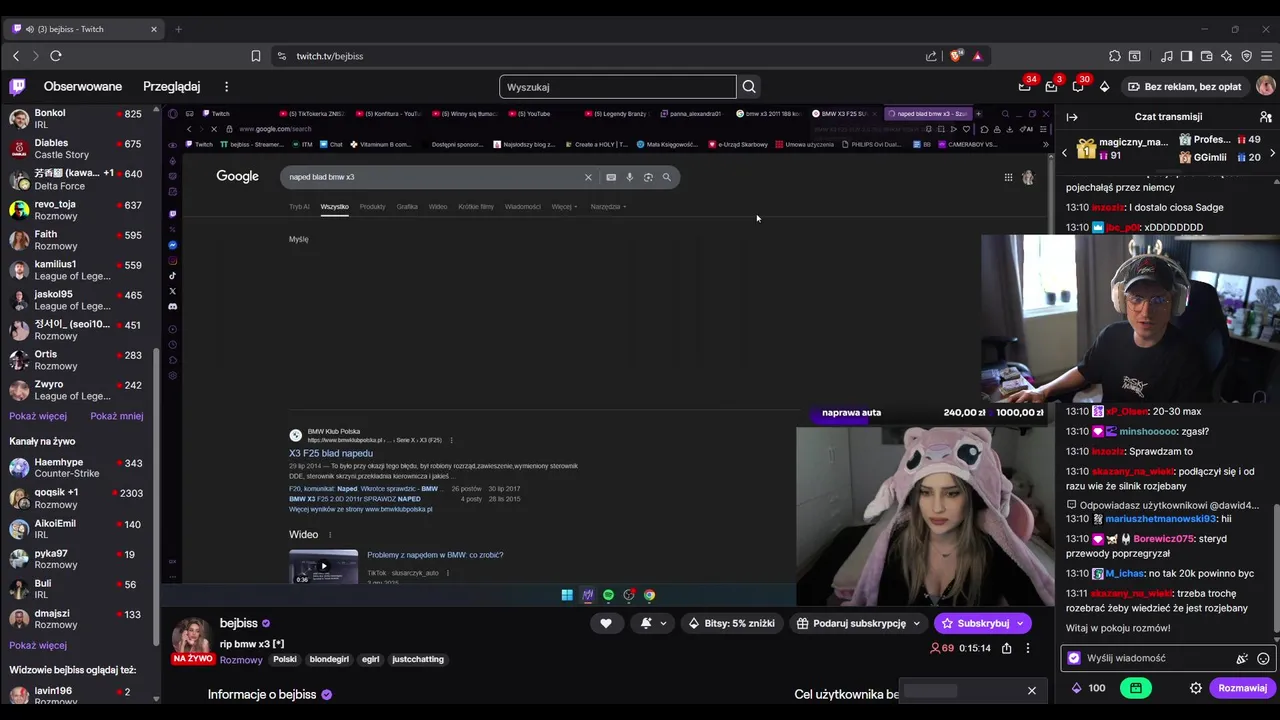This screenshot has height=720, width=1280.
Task: Open the music note playlist icon
Action: point(1166,56)
